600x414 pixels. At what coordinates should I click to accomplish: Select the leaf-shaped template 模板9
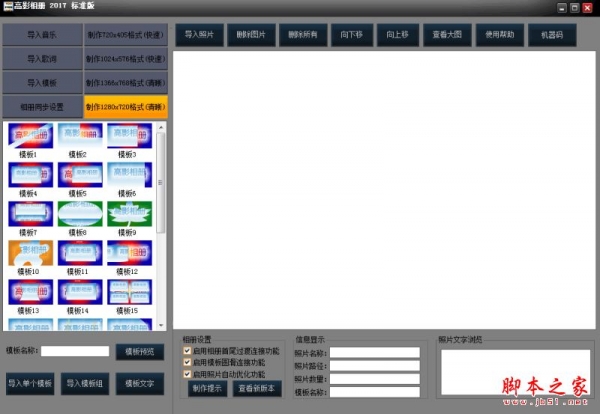point(129,214)
